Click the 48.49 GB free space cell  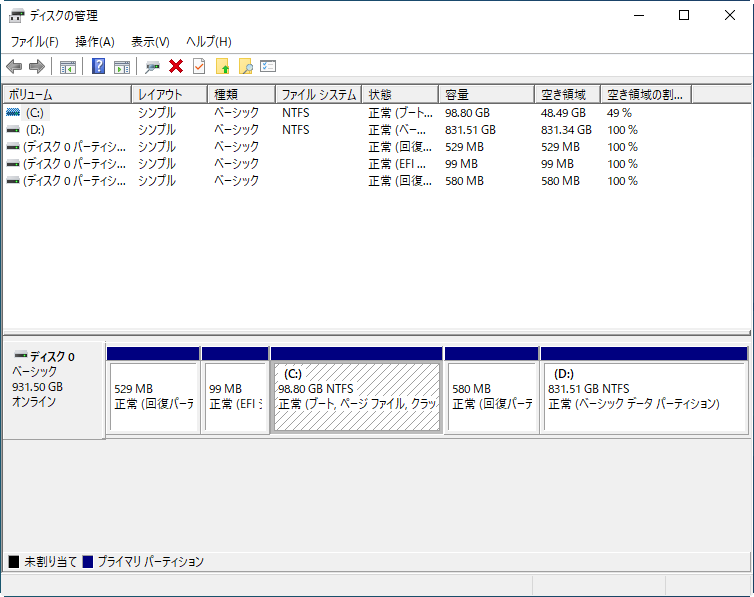[563, 113]
